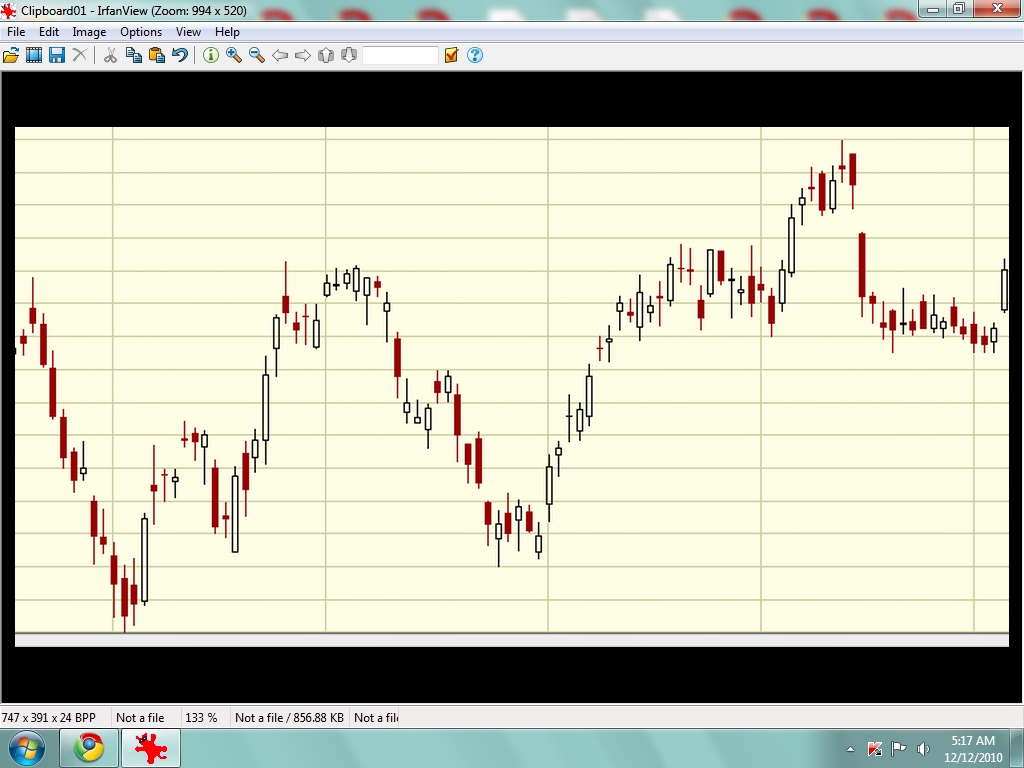This screenshot has height=768, width=1024.
Task: Open the Options menu
Action: 141,32
